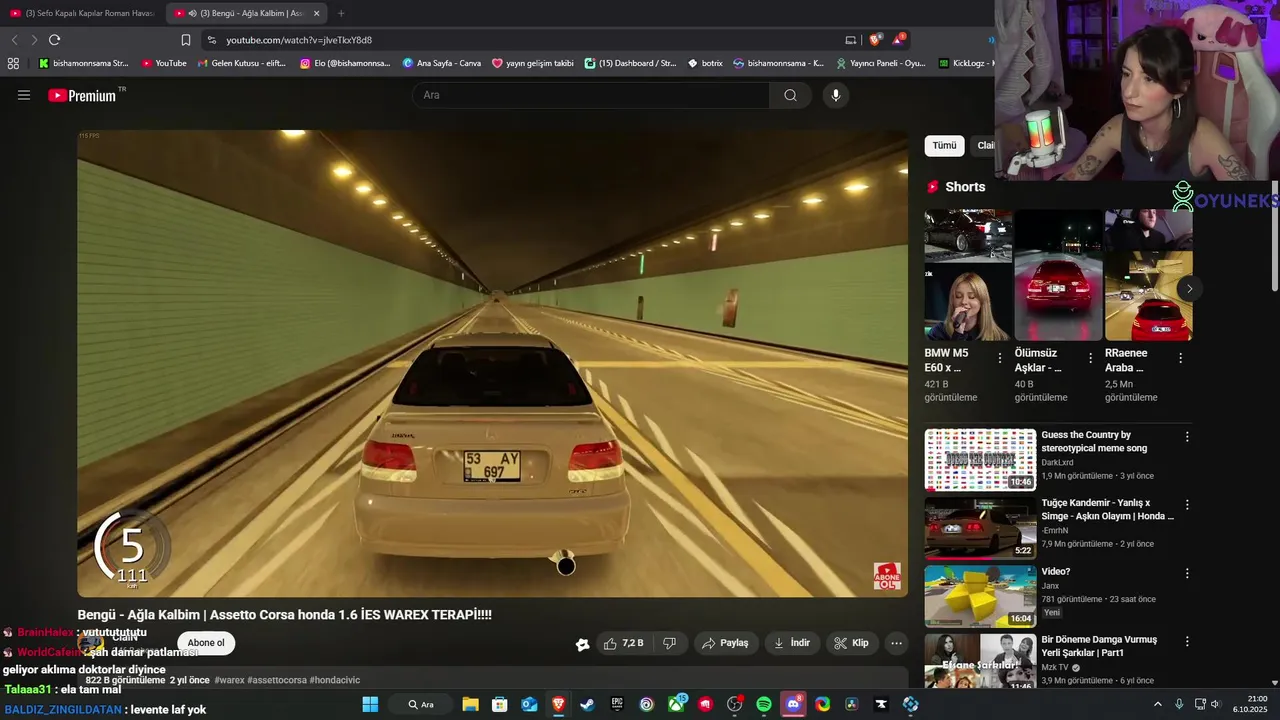Open YouTube bookmark

pos(164,63)
